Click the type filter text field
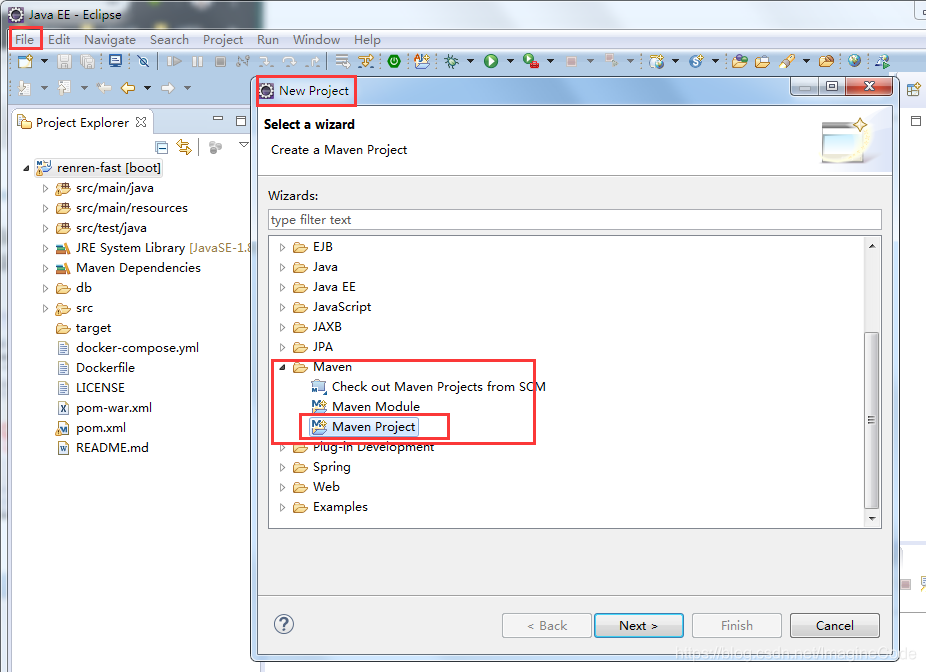 pyautogui.click(x=575, y=220)
